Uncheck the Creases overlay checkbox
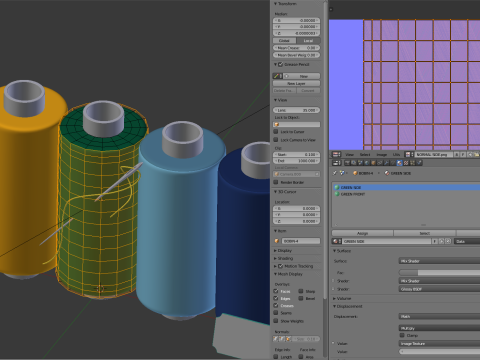 (276, 305)
